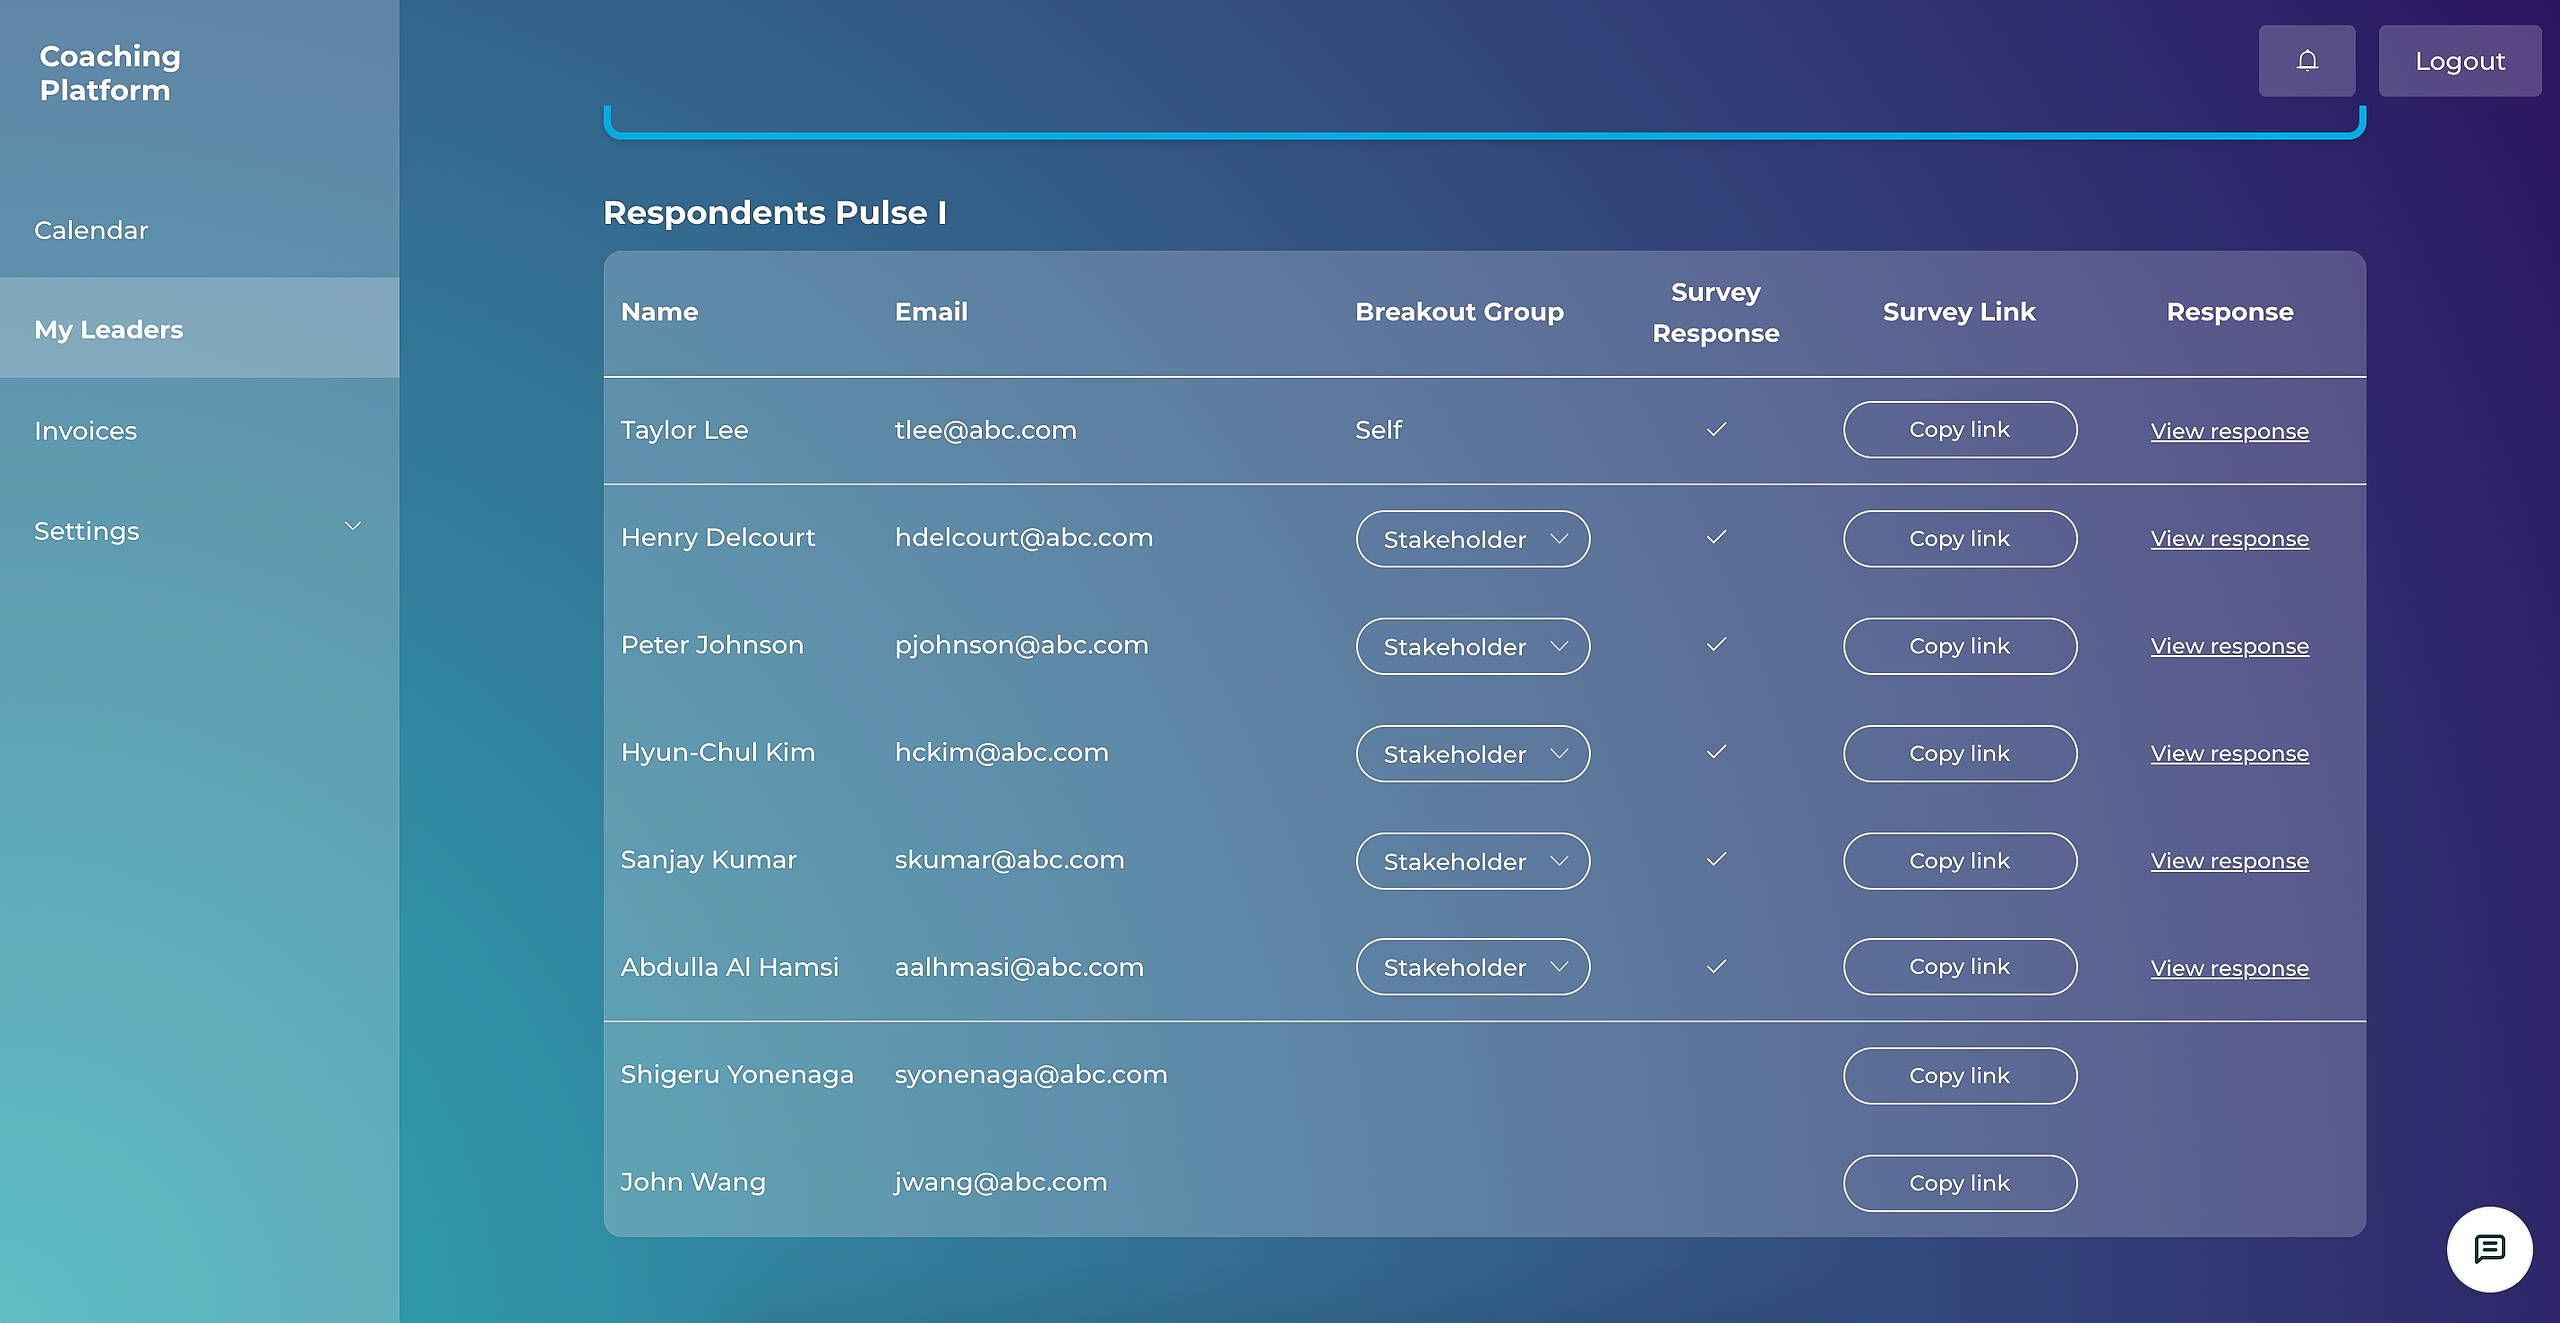The height and width of the screenshot is (1323, 2560).
Task: Copy survey link for John Wang
Action: tap(1959, 1183)
